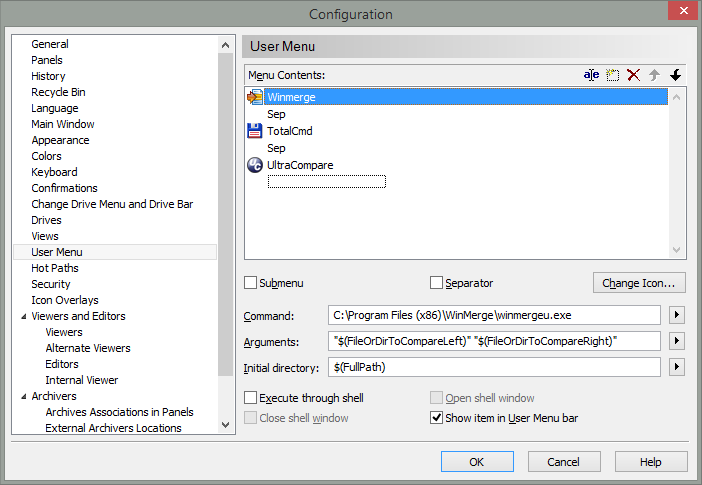The image size is (702, 485).
Task: Click the Cancel button
Action: tap(564, 462)
